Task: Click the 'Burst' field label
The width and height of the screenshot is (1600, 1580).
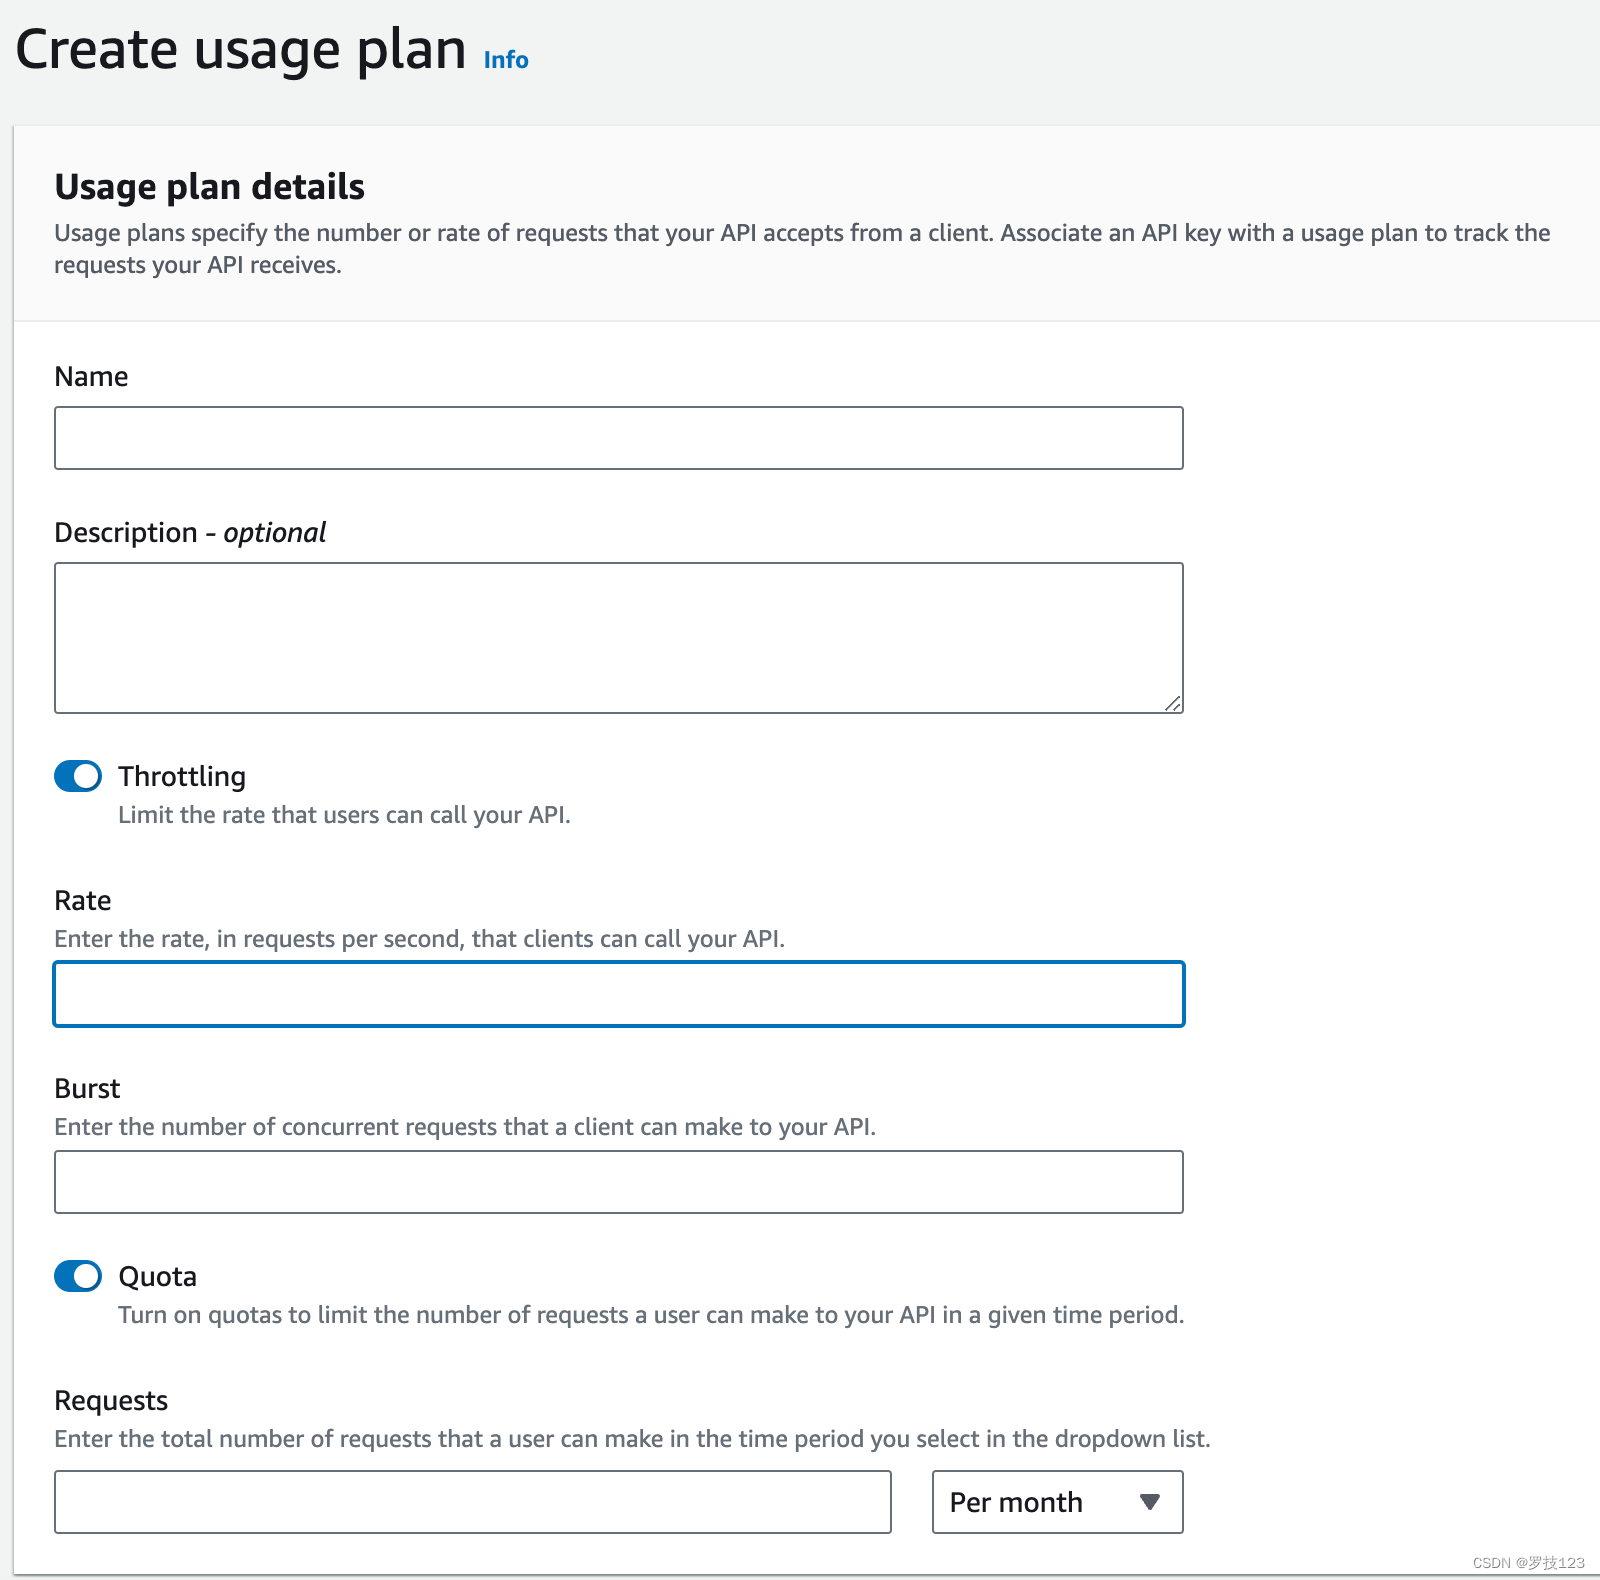Action: 87,1088
